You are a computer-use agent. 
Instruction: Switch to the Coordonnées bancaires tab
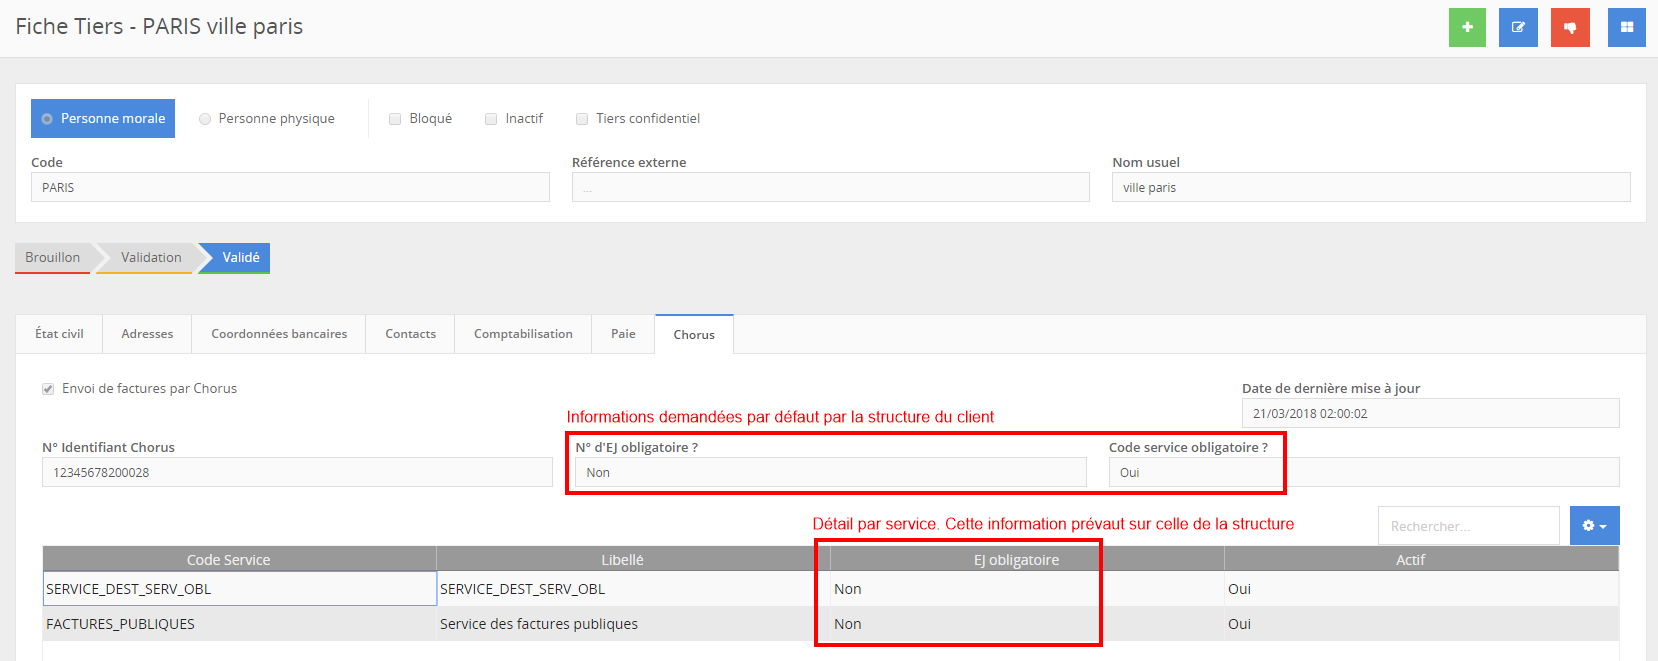279,334
